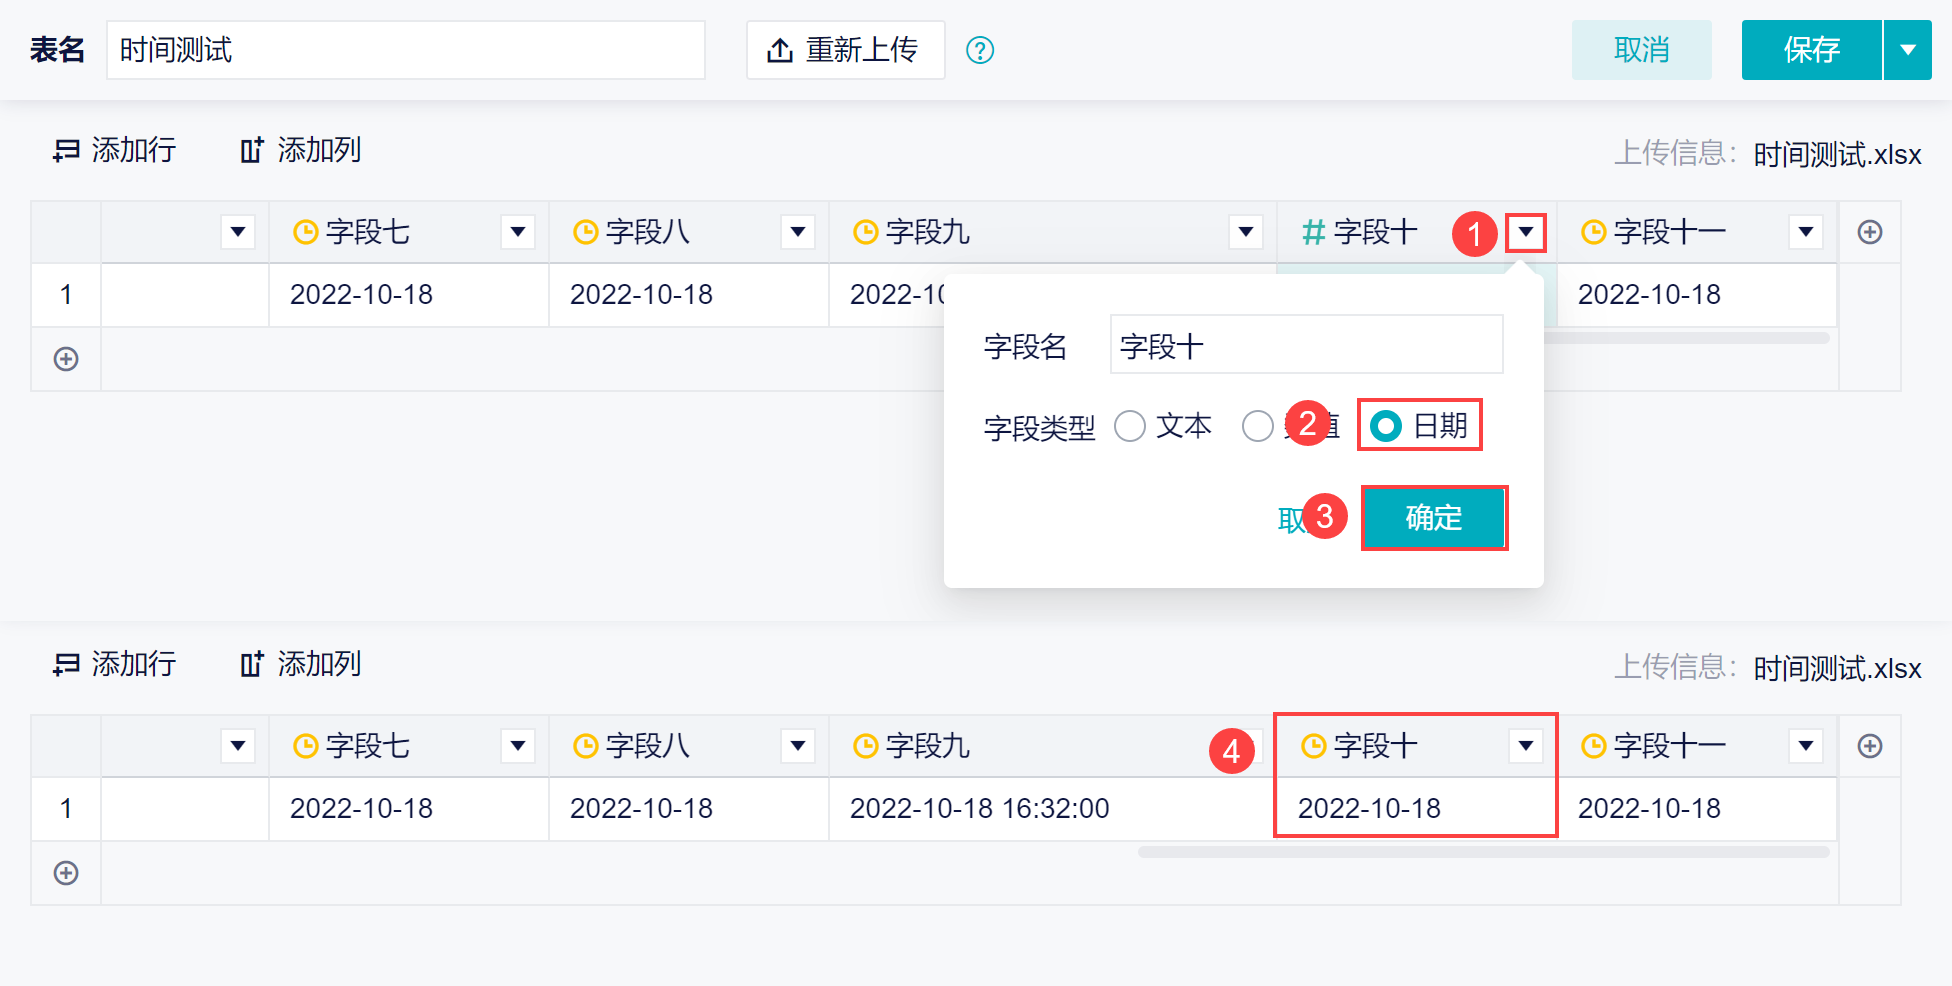Screen dimensions: 1952x986
Task: Click the 字段名 input field in popup
Action: [x=1306, y=346]
